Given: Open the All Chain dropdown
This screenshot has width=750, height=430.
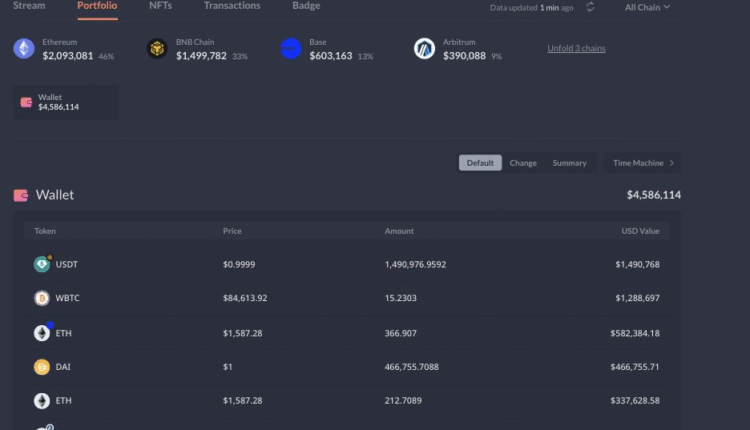Looking at the screenshot, I should (x=647, y=8).
